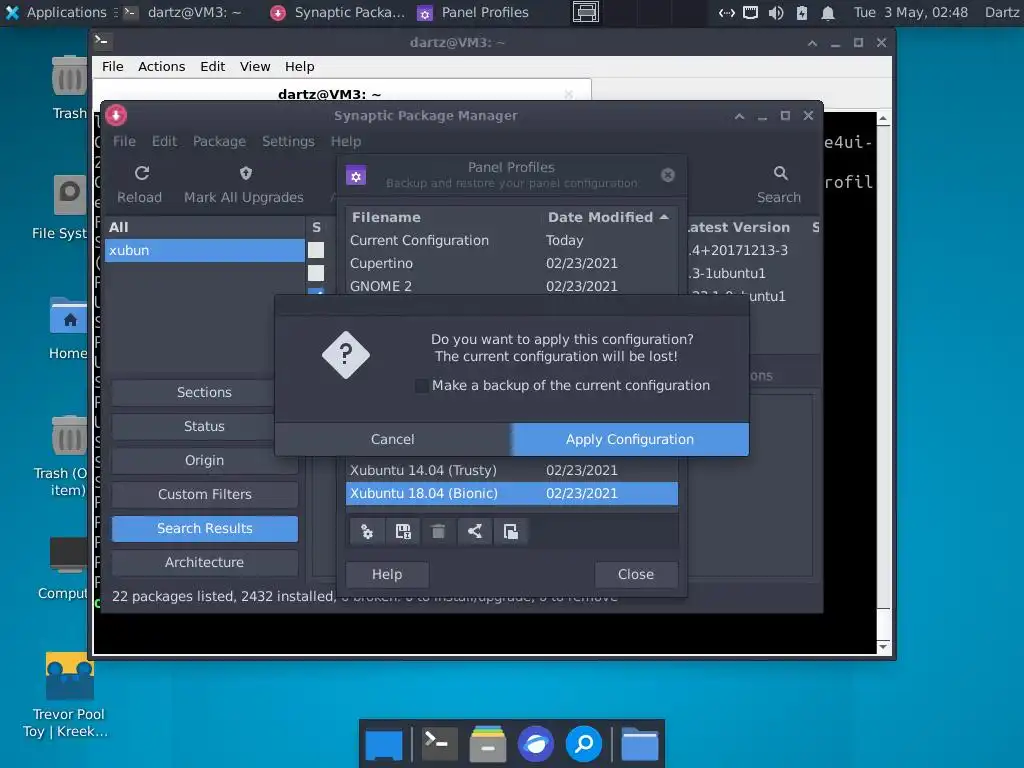The height and width of the screenshot is (768, 1024).
Task: Click Help button in Panel Profiles
Action: coord(387,575)
